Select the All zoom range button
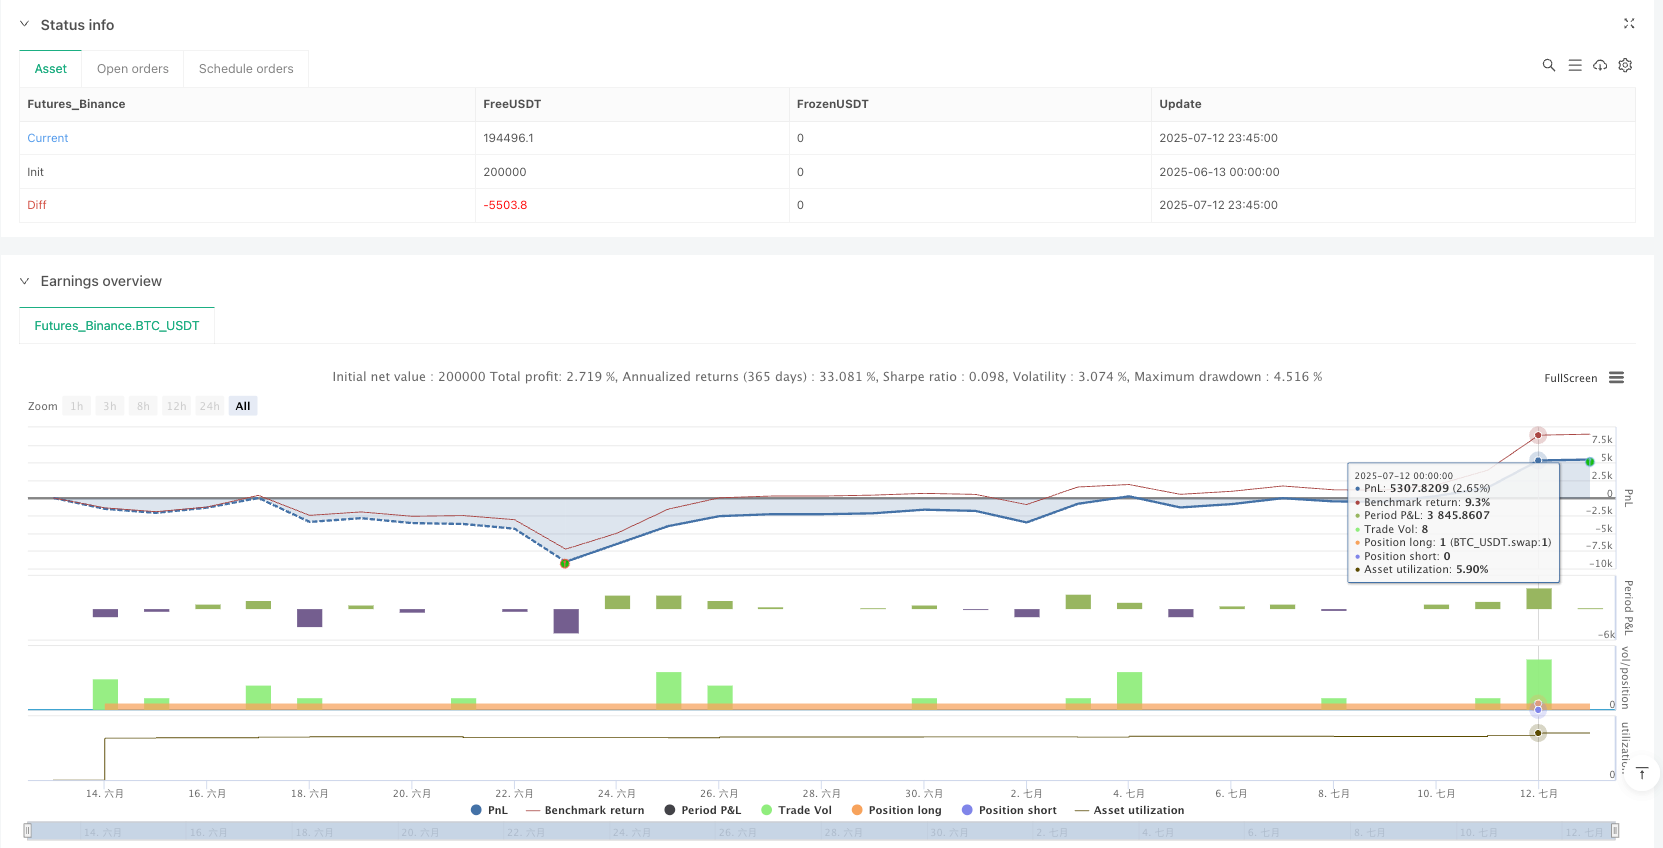1663x848 pixels. [243, 406]
